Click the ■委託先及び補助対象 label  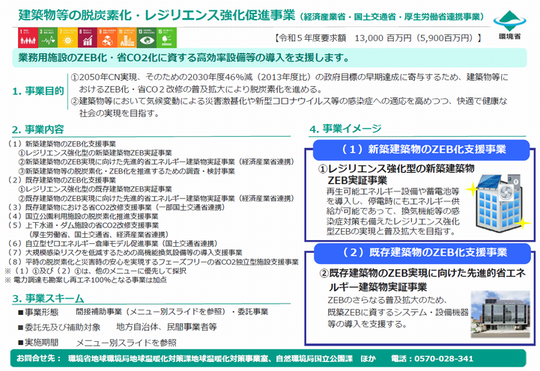pos(59,327)
